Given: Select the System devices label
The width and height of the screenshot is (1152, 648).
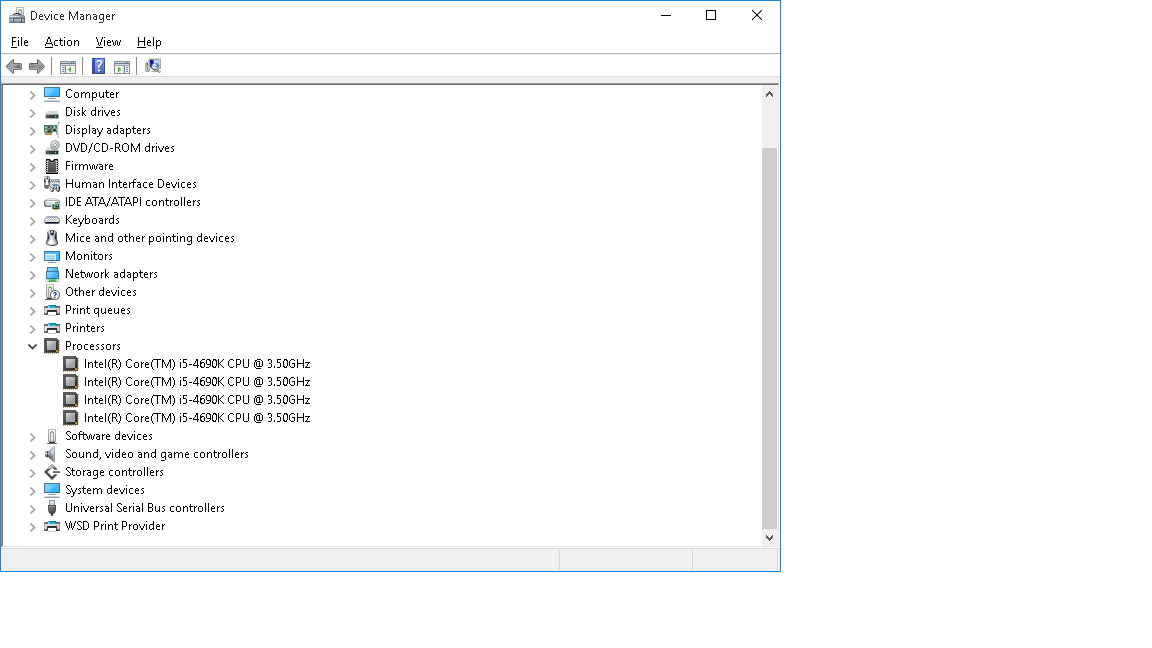Looking at the screenshot, I should coord(104,490).
